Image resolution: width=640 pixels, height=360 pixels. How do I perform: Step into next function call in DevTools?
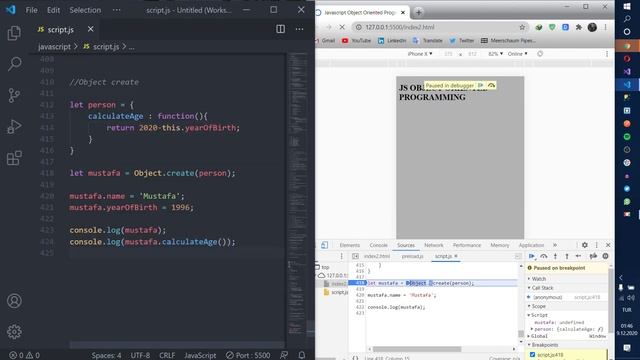(x=555, y=256)
